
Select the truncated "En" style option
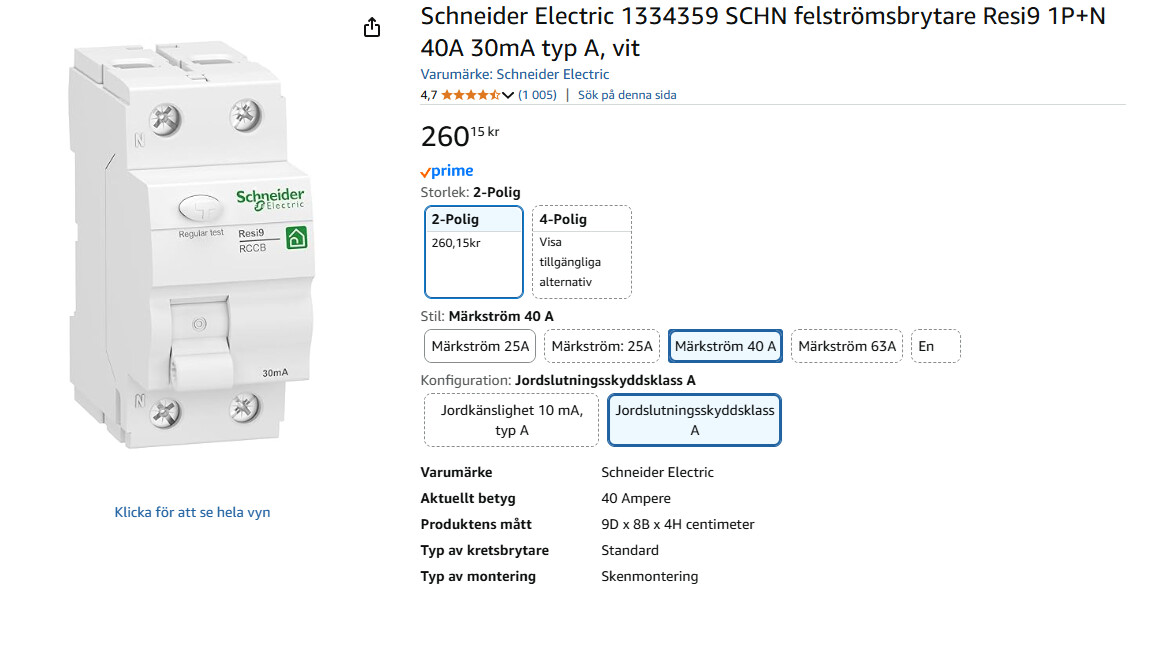click(935, 346)
